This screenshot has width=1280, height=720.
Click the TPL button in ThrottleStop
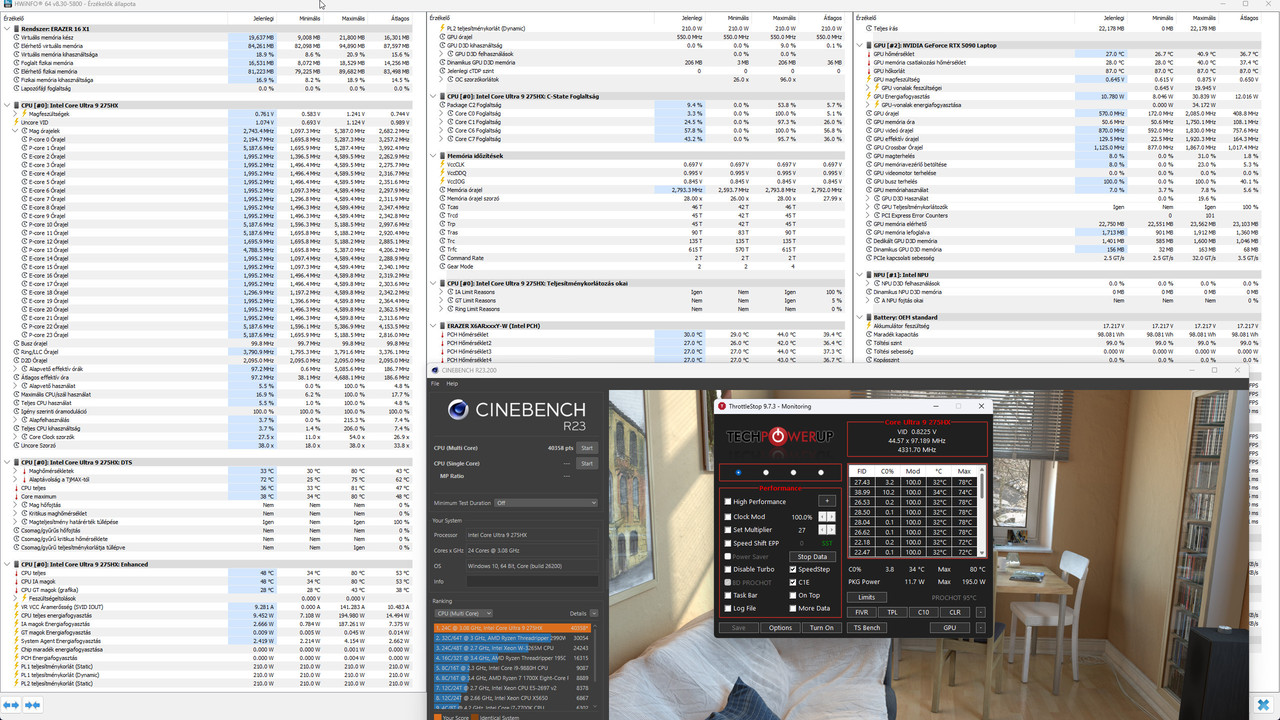pyautogui.click(x=892, y=612)
